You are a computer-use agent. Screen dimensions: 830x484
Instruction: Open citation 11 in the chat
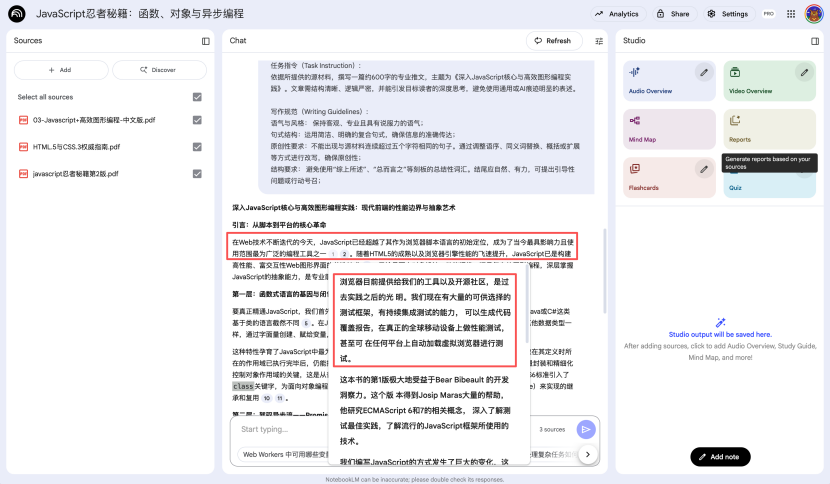tap(279, 398)
